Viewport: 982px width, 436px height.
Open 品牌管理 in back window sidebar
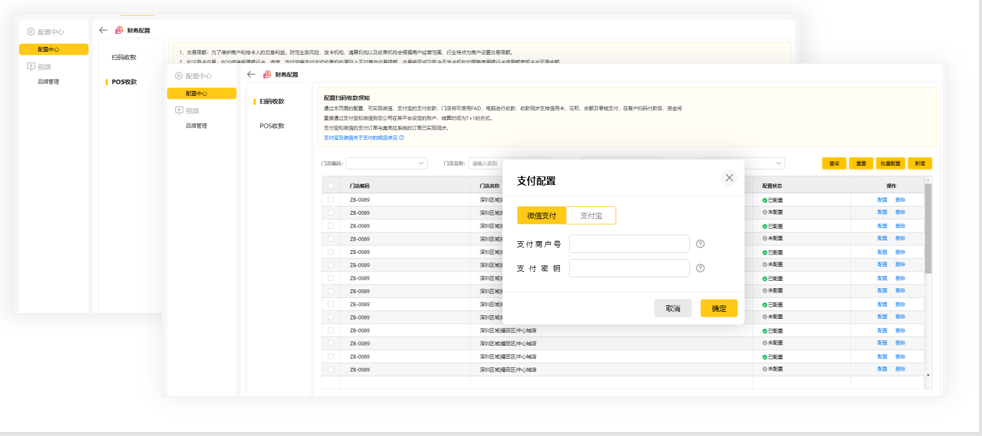48,81
